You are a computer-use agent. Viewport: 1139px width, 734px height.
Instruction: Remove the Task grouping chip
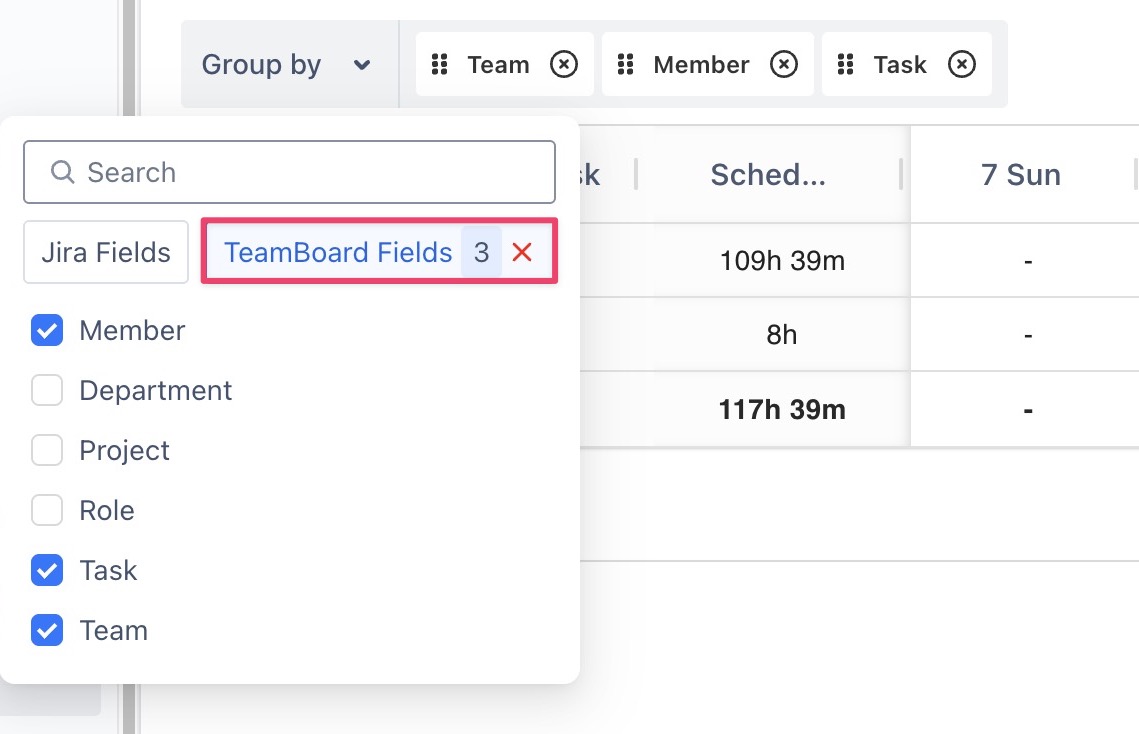[961, 65]
